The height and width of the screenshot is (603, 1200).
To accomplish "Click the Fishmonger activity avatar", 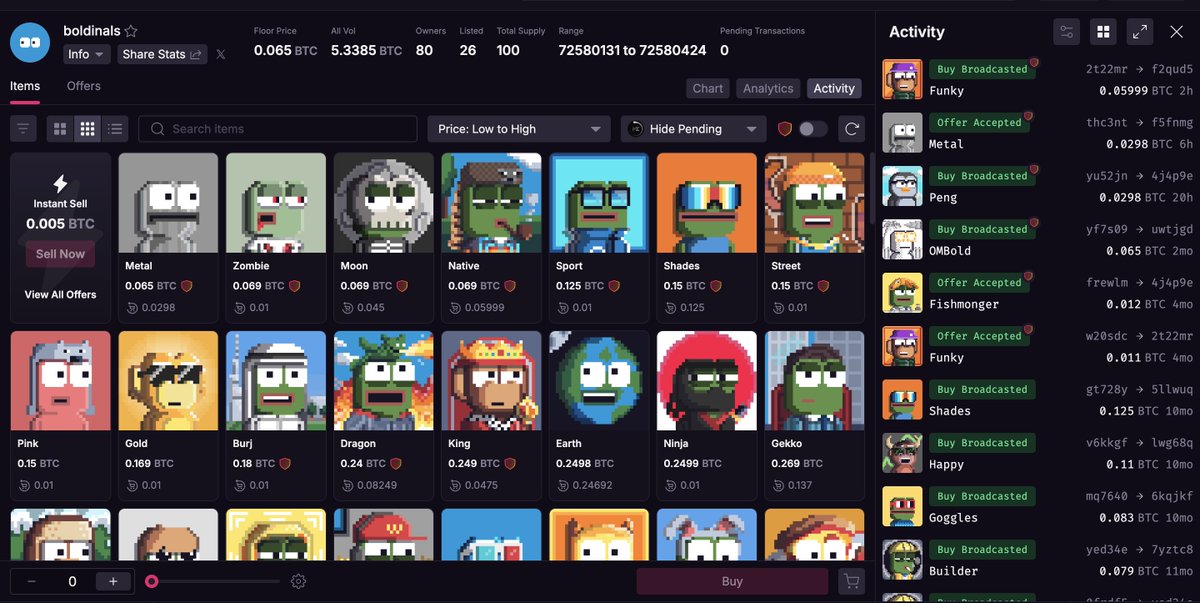I will [902, 293].
